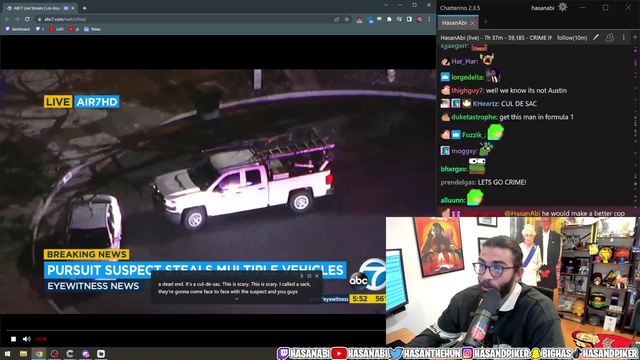Click username lorgedelta in chat
This screenshot has width=640, height=360.
468,77
